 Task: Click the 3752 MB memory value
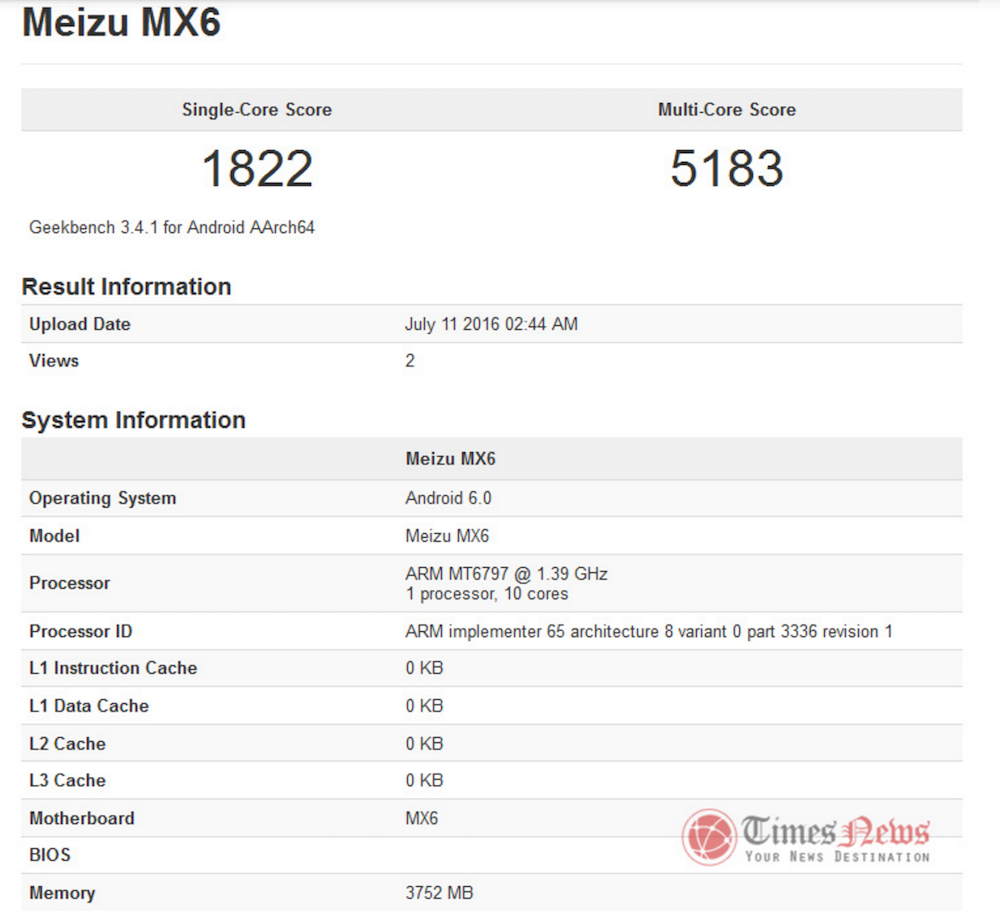coord(439,893)
